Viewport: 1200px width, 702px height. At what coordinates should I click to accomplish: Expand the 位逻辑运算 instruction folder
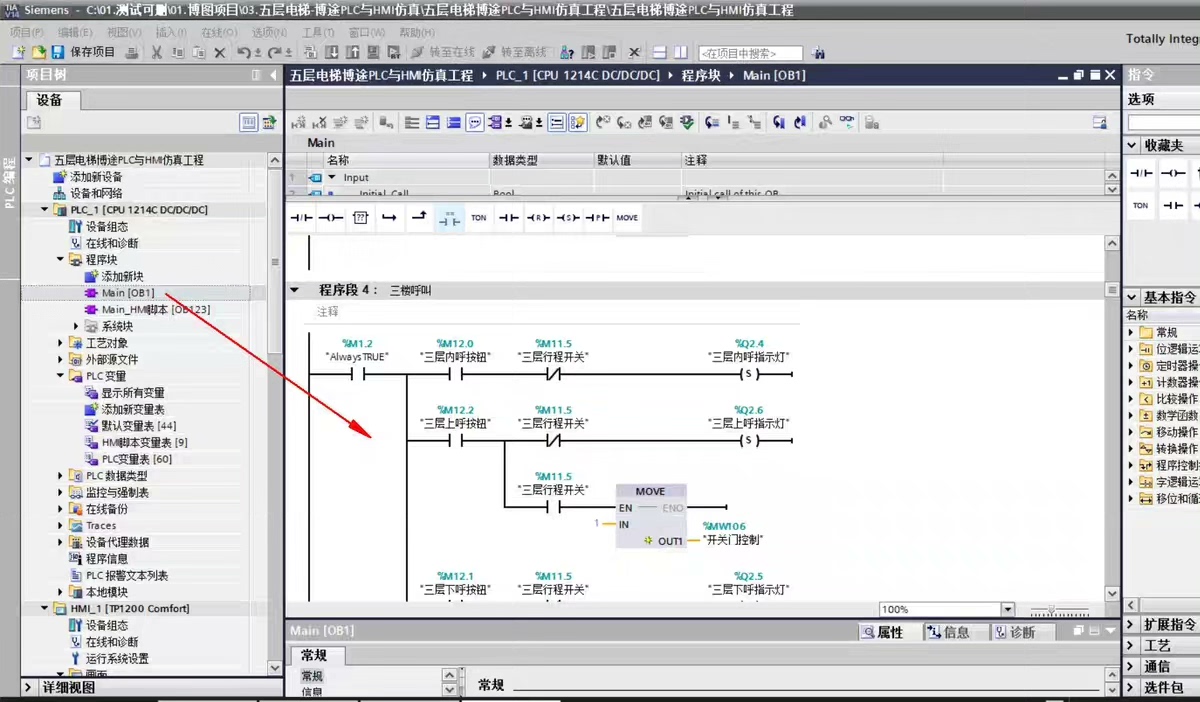pos(1133,349)
